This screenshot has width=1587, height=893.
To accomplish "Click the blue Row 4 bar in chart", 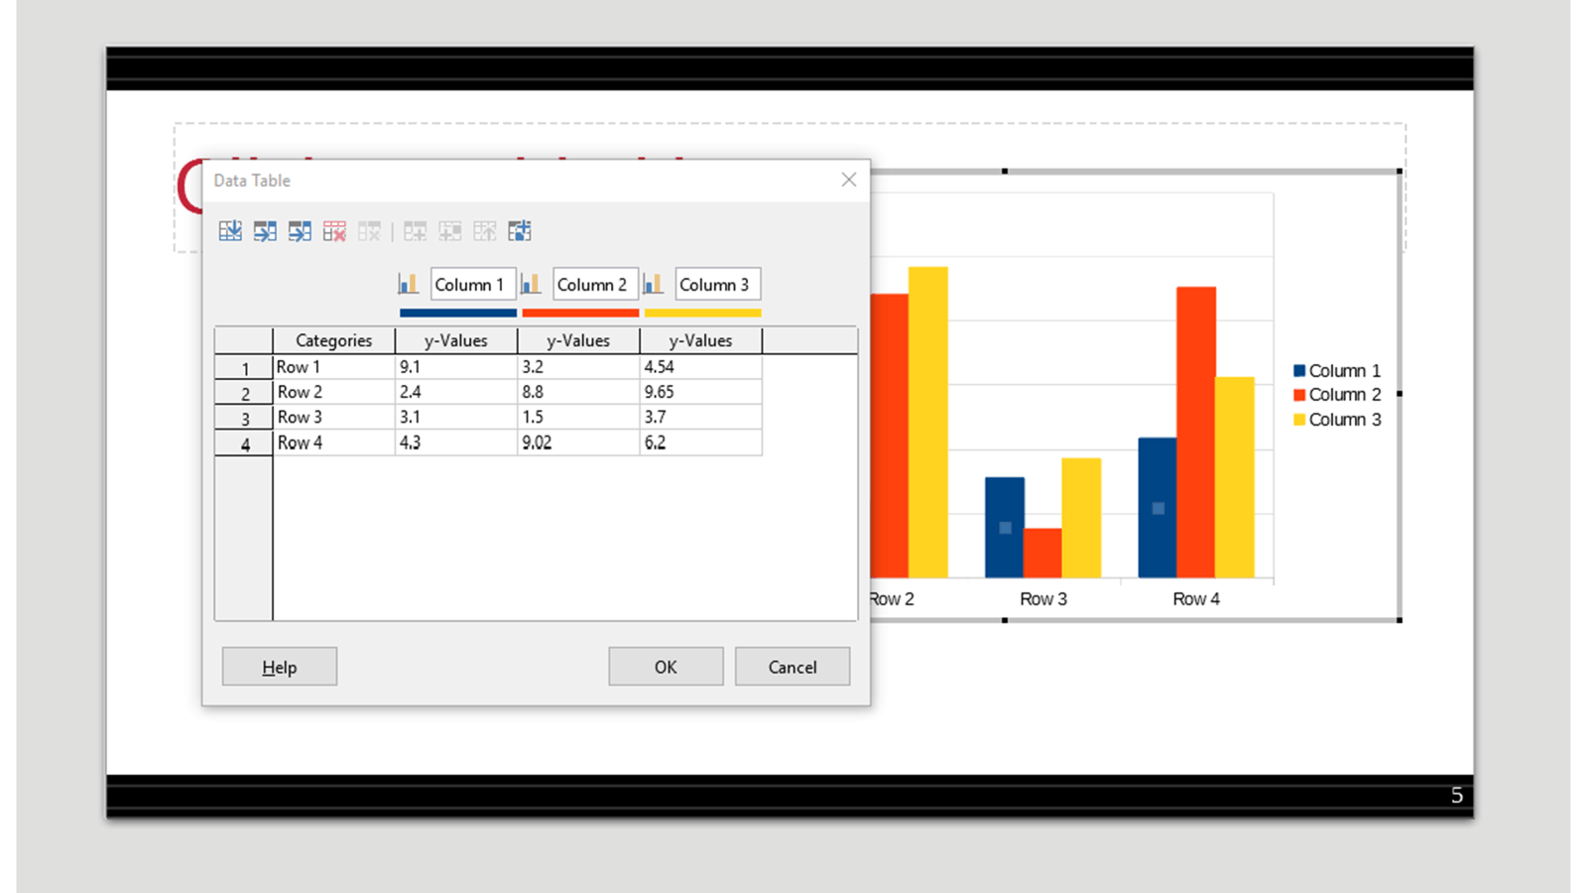I will [x=1157, y=508].
